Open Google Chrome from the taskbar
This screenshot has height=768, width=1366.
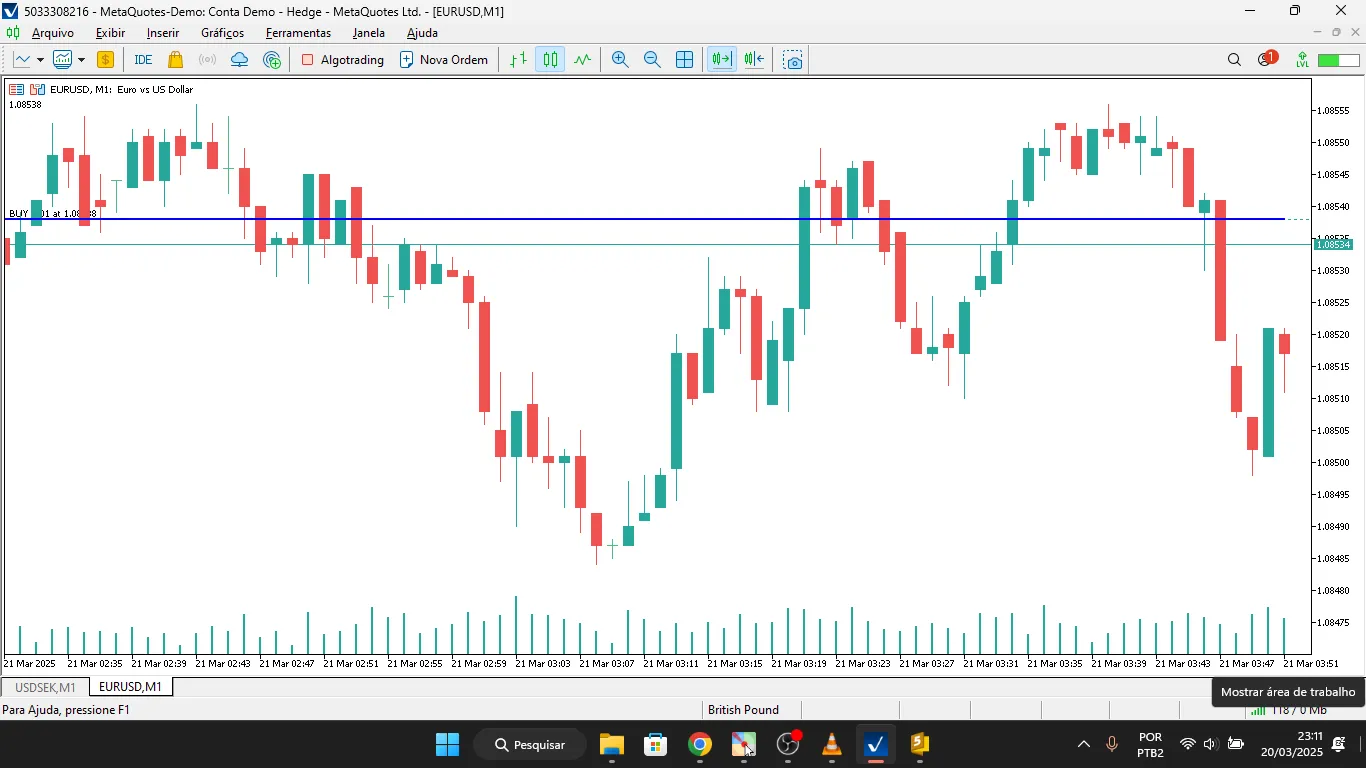(699, 744)
